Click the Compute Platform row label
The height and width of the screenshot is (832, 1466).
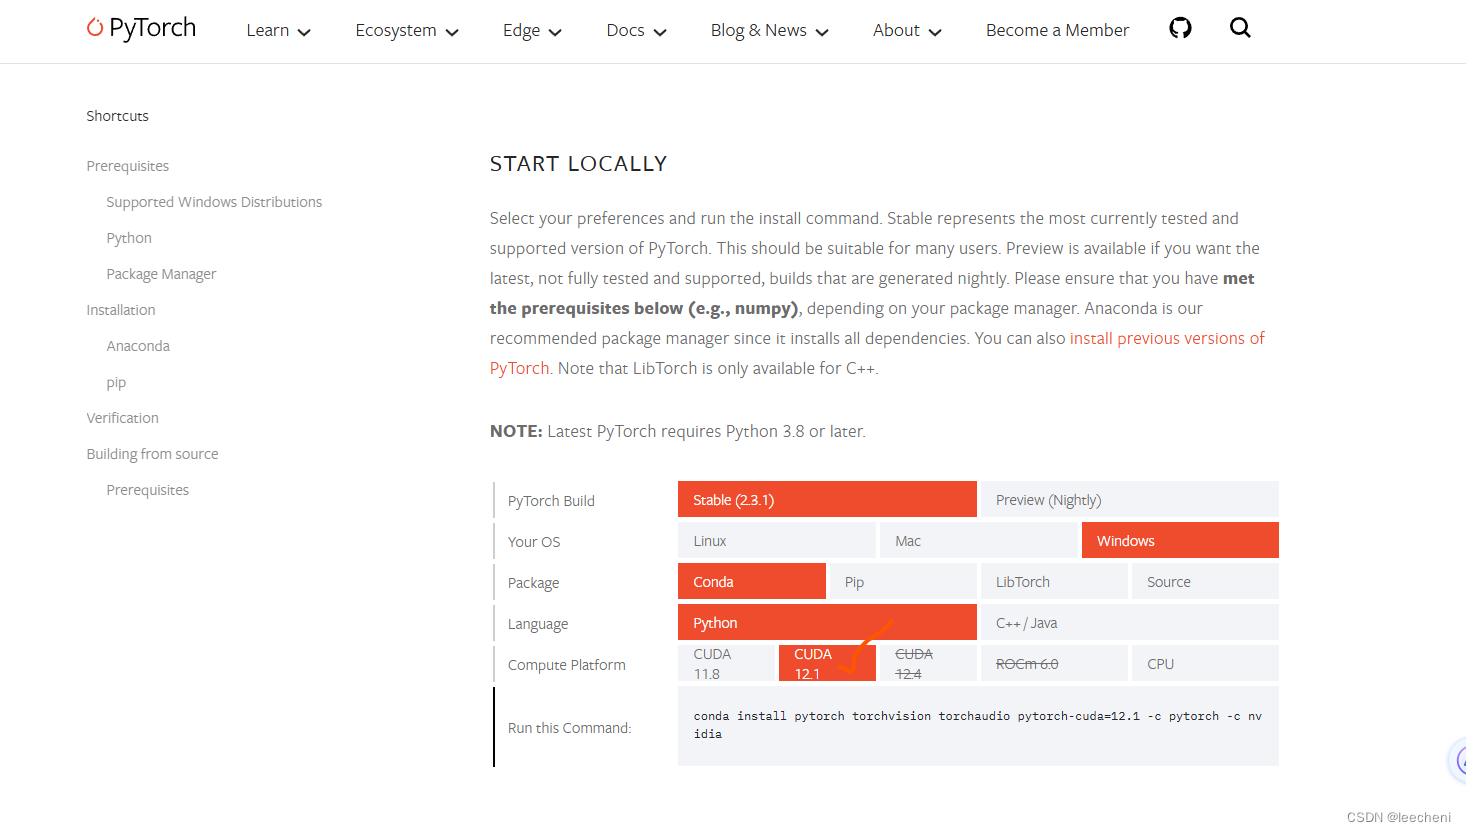(567, 665)
